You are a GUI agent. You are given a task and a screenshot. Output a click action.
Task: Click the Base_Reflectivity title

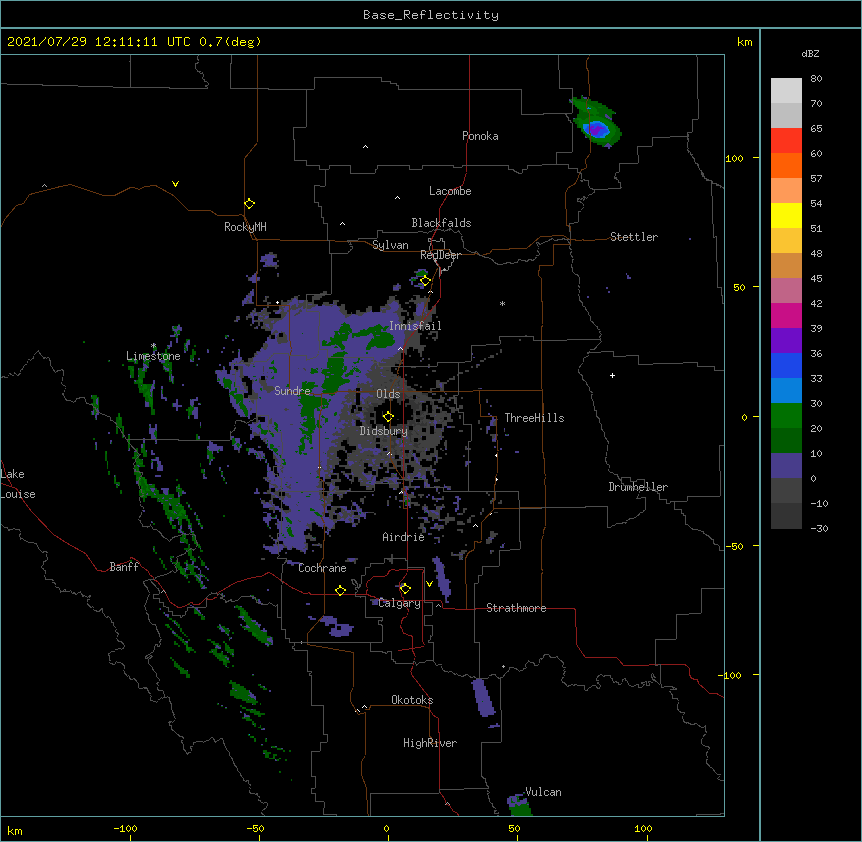(x=431, y=15)
